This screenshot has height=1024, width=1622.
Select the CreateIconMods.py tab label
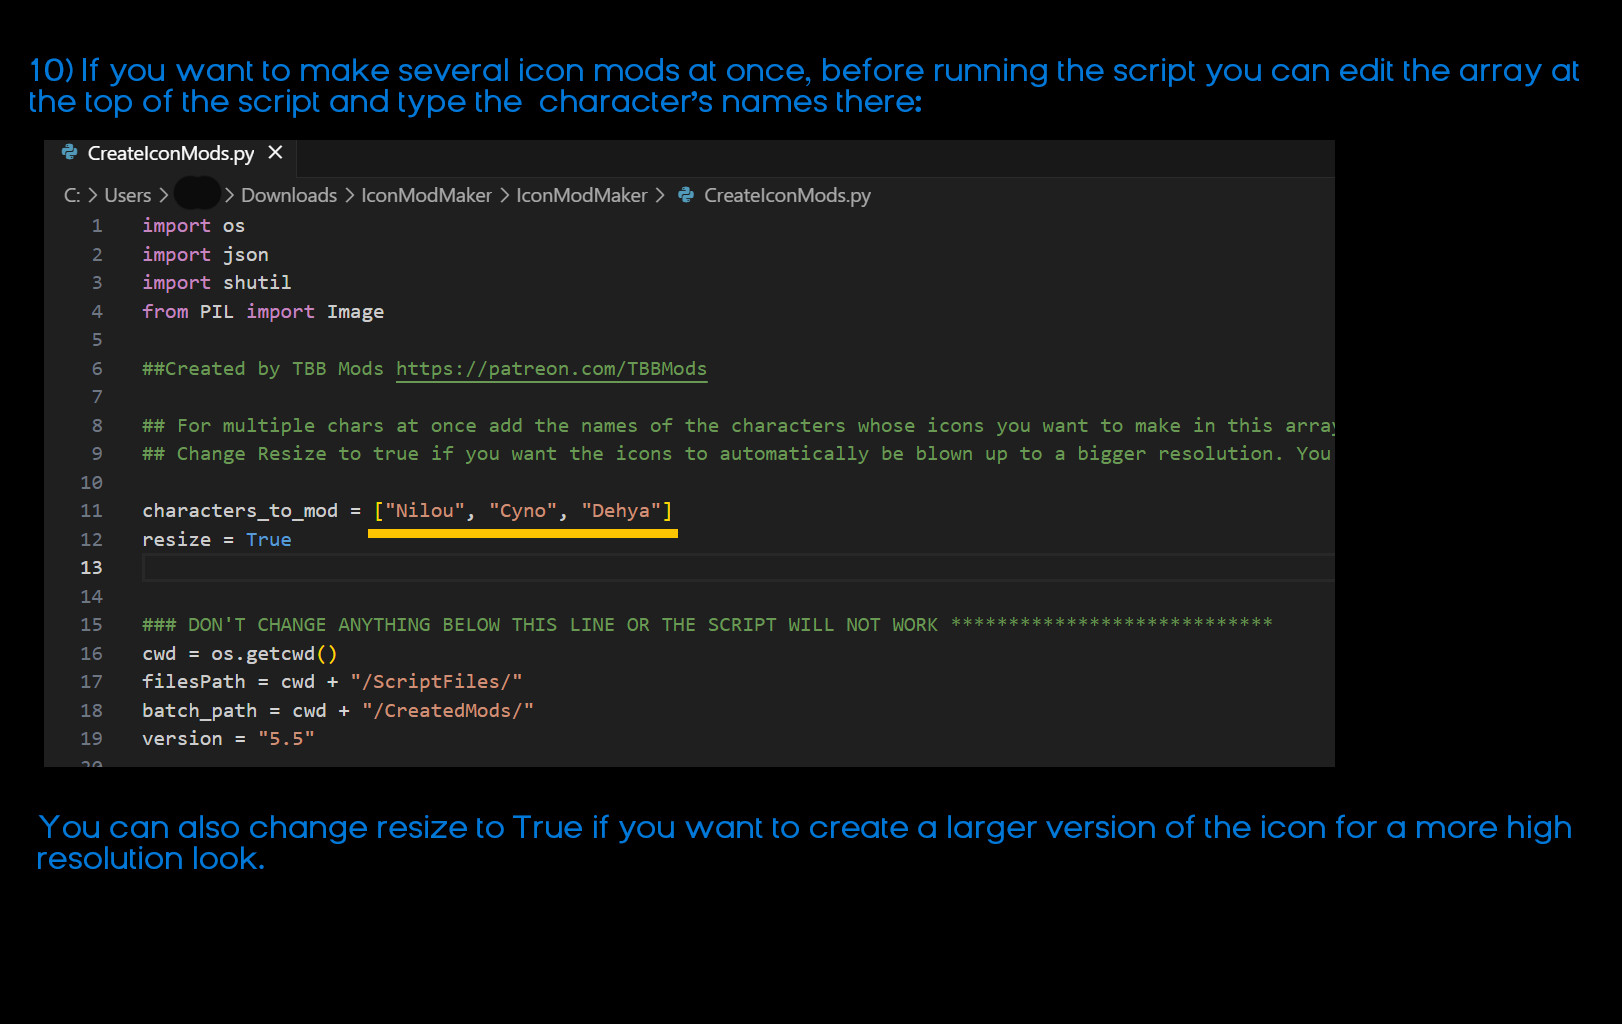pos(170,153)
